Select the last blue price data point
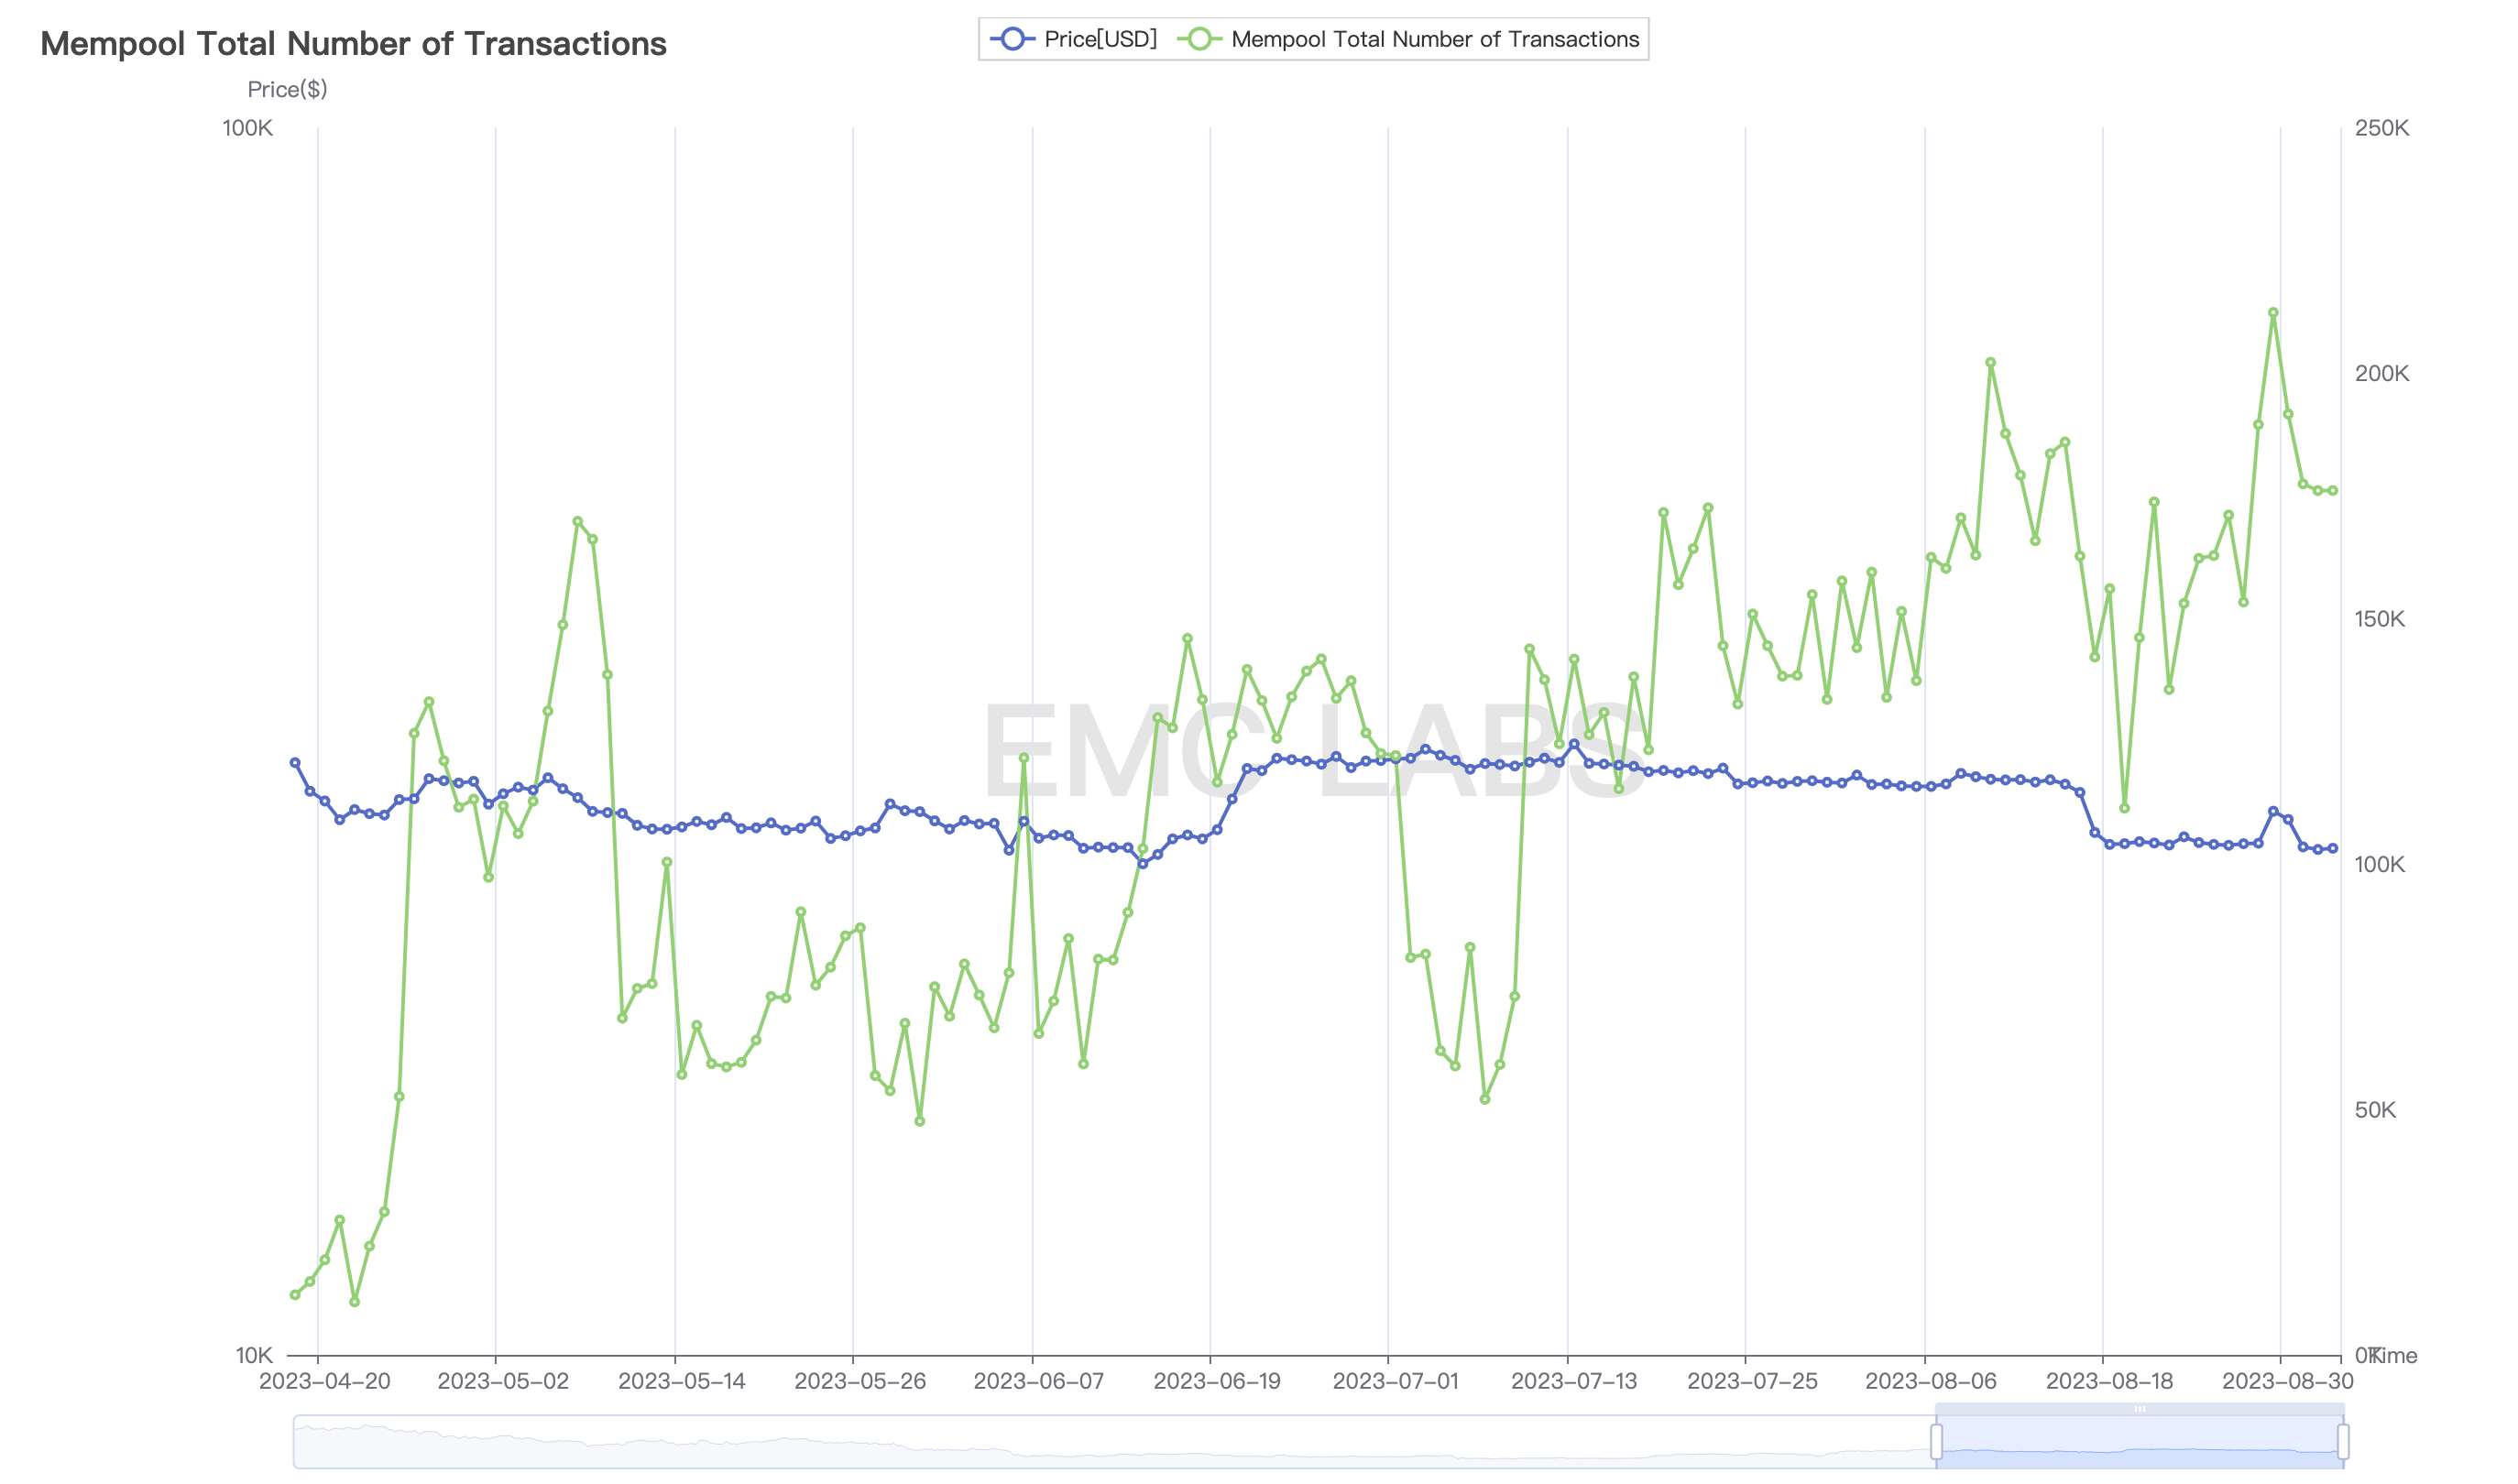This screenshot has width=2518, height=1484. tap(2333, 848)
